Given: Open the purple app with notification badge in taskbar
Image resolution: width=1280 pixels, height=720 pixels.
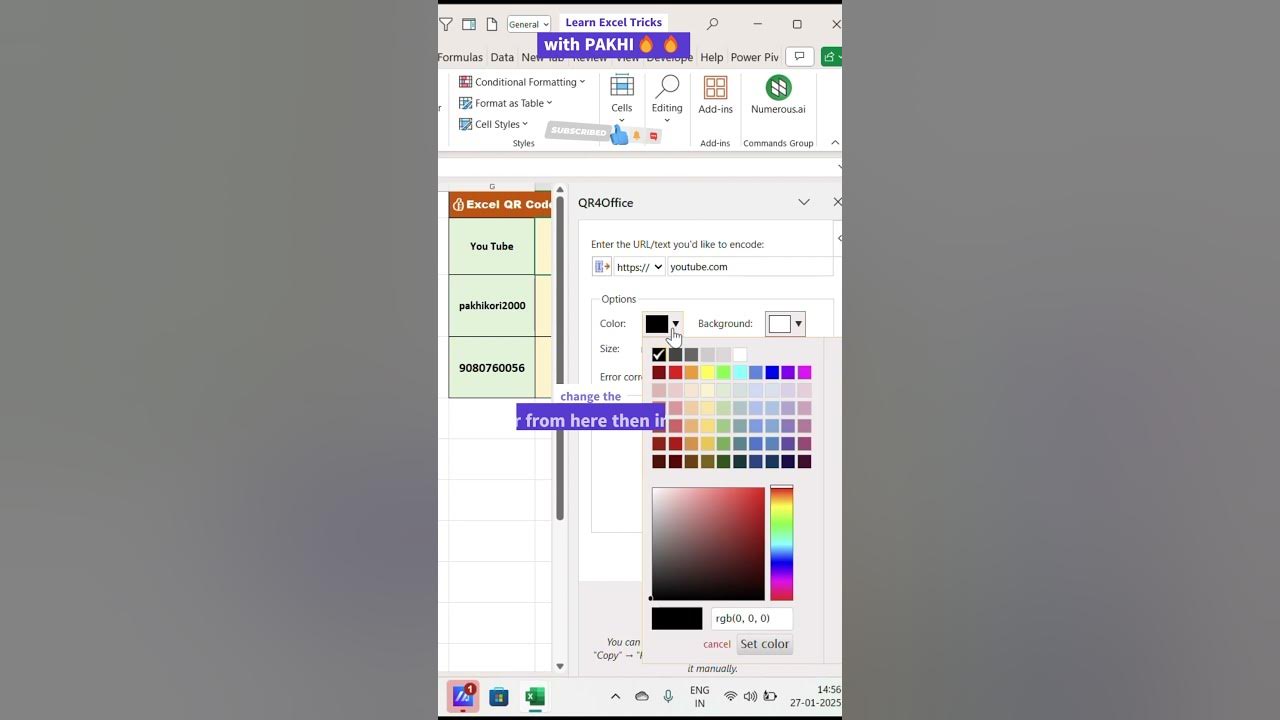Looking at the screenshot, I should (x=463, y=696).
